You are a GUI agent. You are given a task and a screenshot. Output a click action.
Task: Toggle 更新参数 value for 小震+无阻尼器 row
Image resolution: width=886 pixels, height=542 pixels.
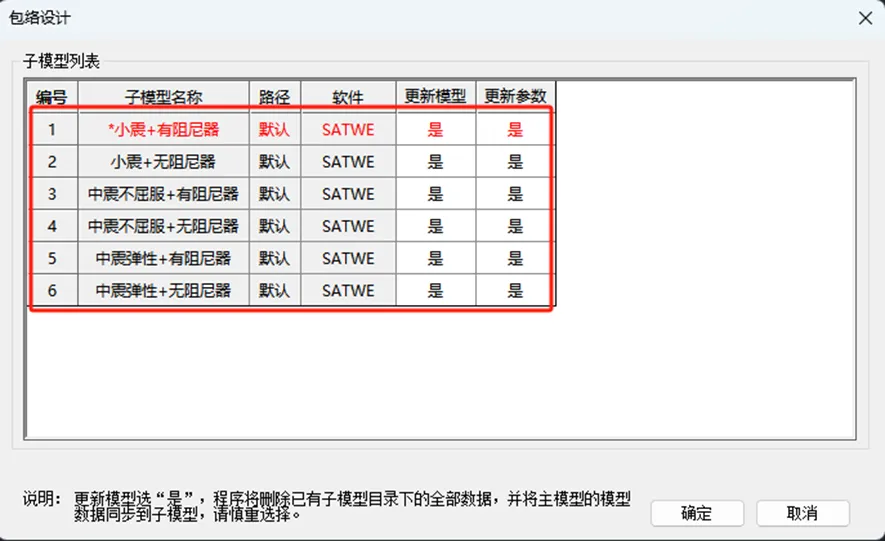(x=515, y=162)
